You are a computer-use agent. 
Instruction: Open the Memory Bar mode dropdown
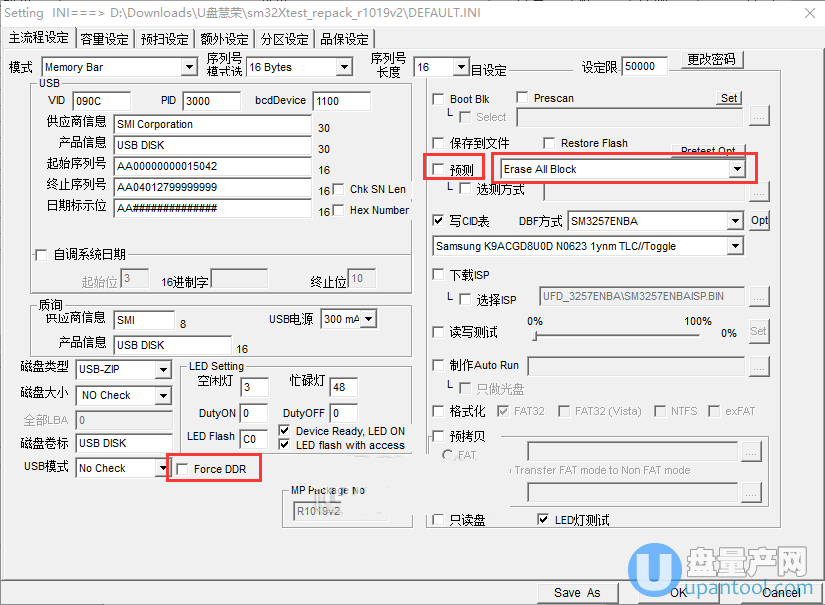click(189, 68)
